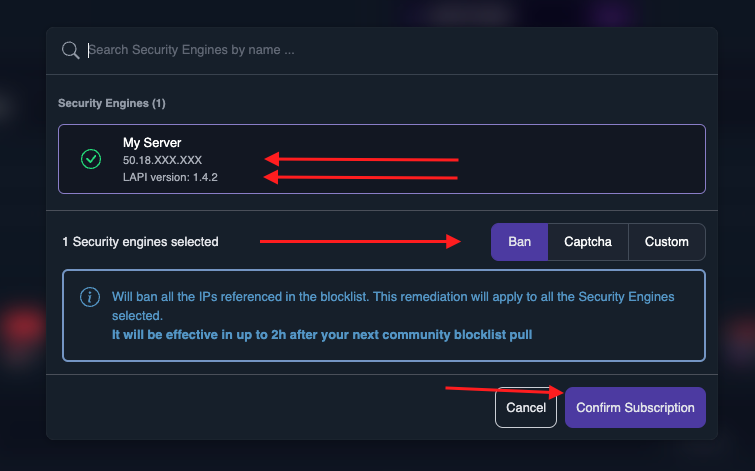Click the '1 Security engines selected' label
This screenshot has width=755, height=471.
coord(140,242)
